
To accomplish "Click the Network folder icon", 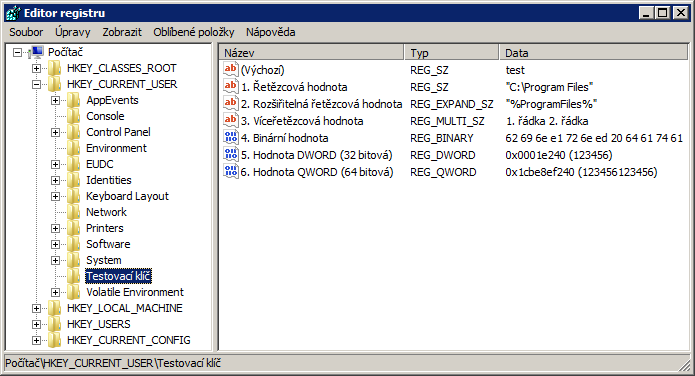I will pos(74,212).
